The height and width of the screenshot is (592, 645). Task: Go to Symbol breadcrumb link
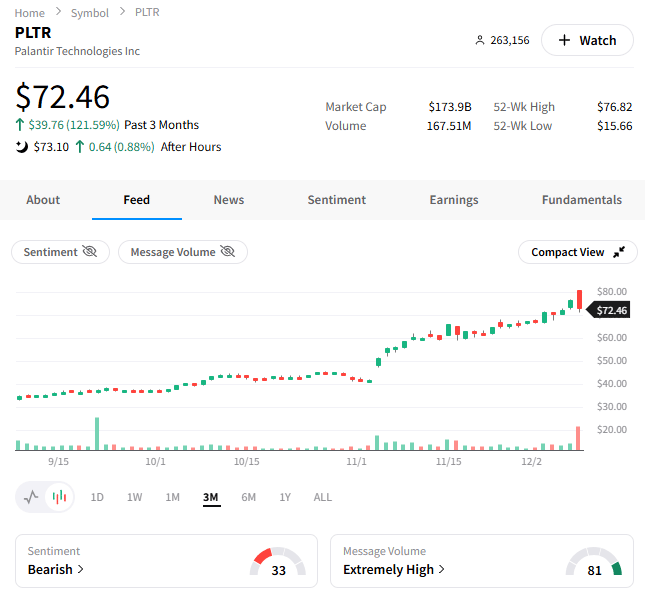tap(90, 13)
